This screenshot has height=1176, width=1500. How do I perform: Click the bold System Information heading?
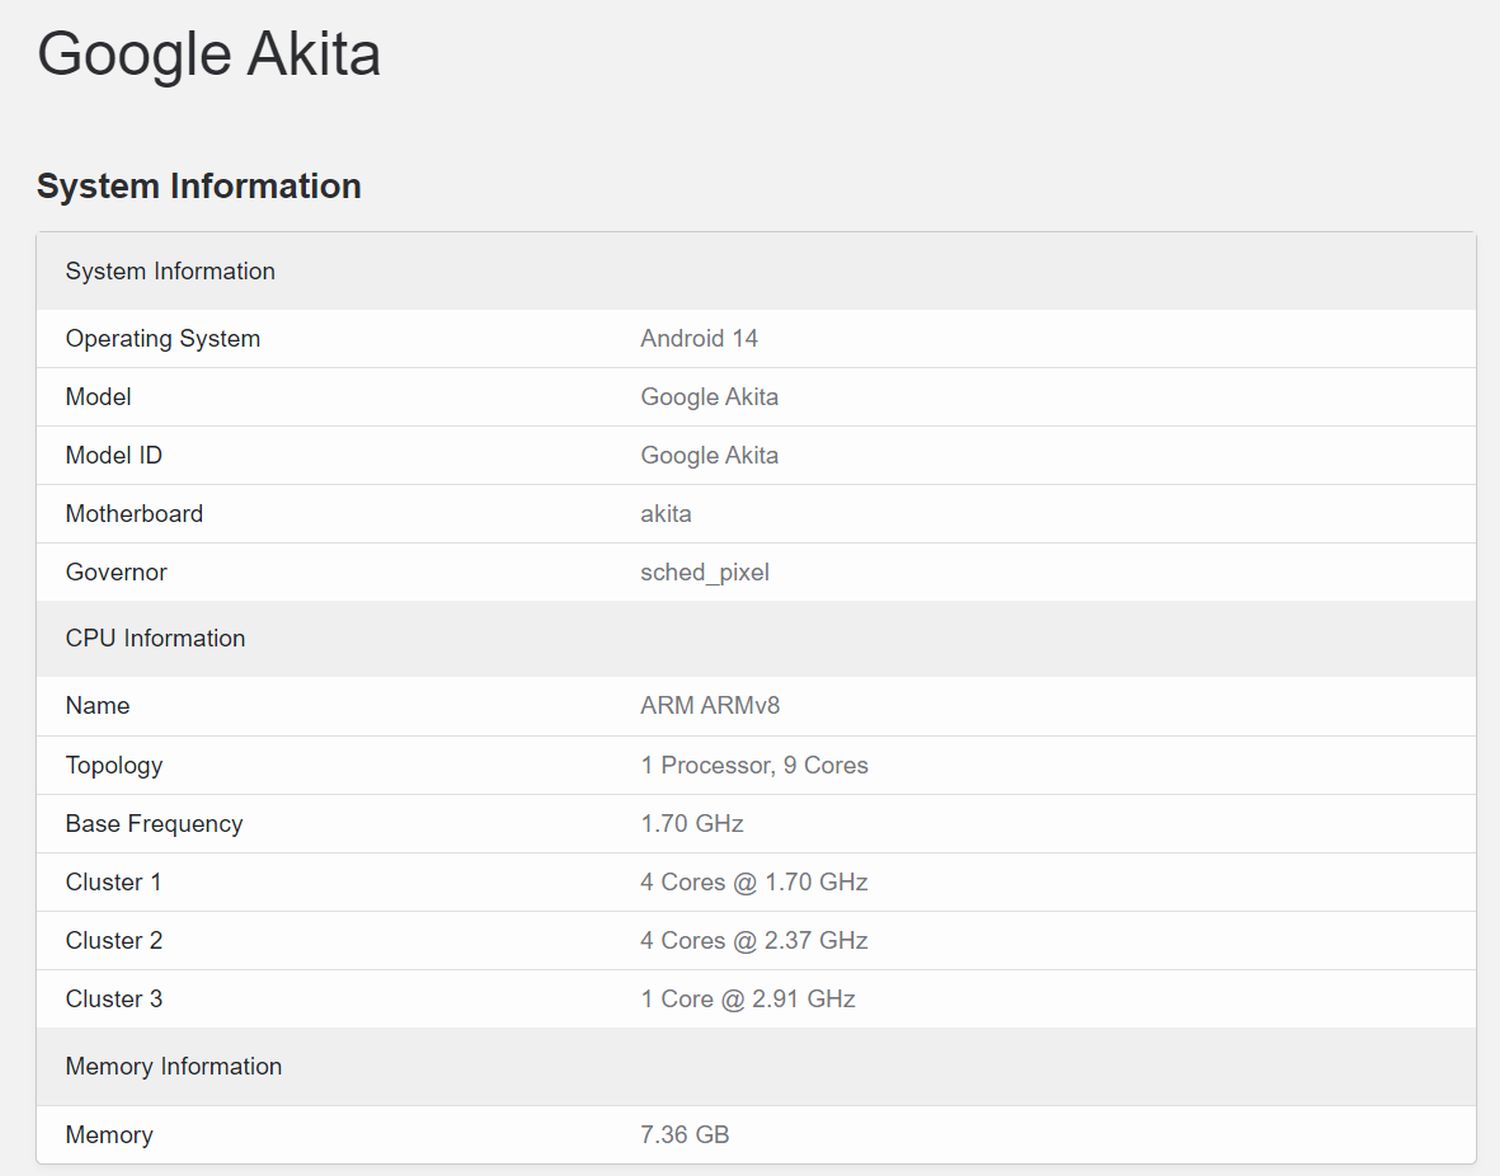pos(198,186)
